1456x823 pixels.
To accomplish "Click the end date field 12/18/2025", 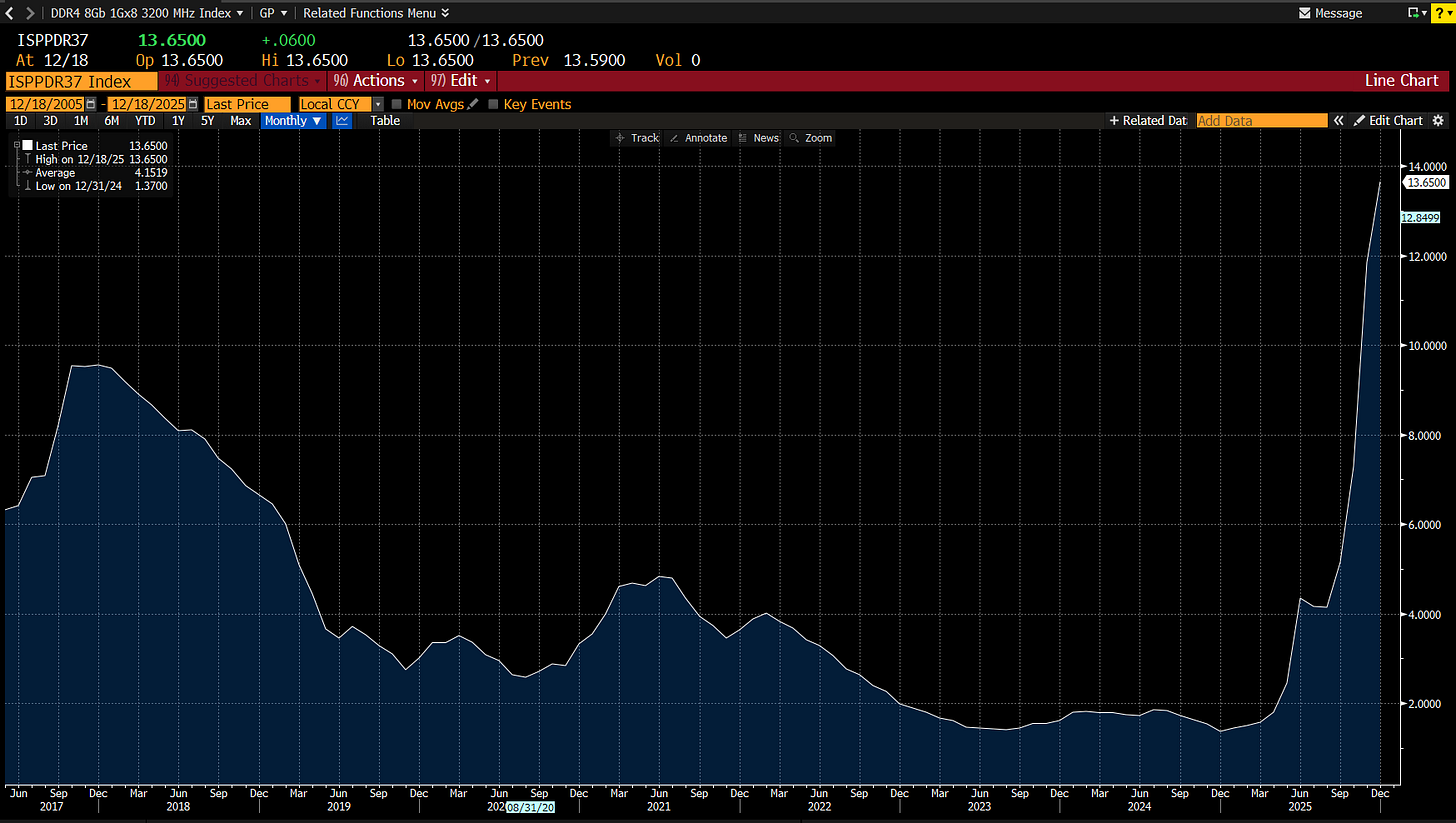I will [147, 104].
